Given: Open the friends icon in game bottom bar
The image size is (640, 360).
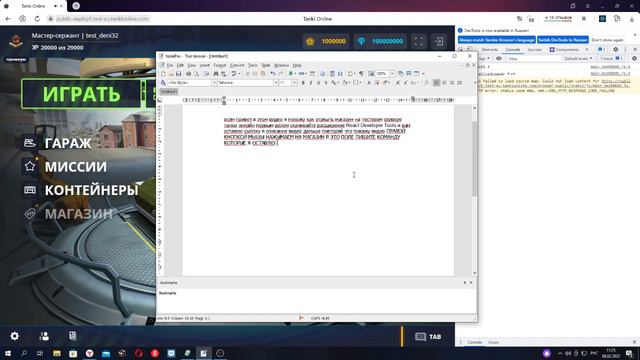Looking at the screenshot, I should (x=44, y=336).
